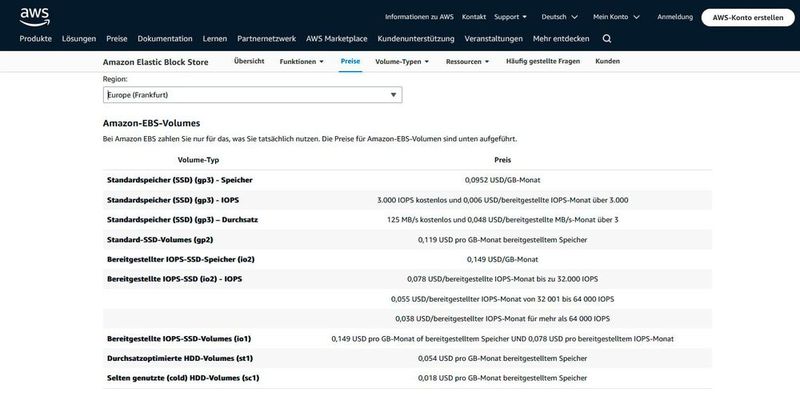800x400 pixels.
Task: Click the 0,054 USD pro GB-Monat price
Action: (503, 359)
